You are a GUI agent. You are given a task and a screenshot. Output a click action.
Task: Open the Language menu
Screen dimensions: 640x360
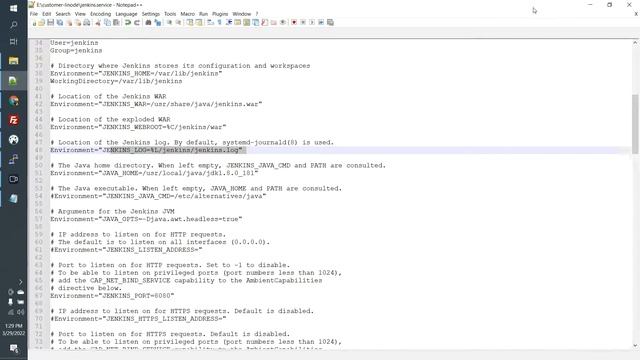click(127, 14)
